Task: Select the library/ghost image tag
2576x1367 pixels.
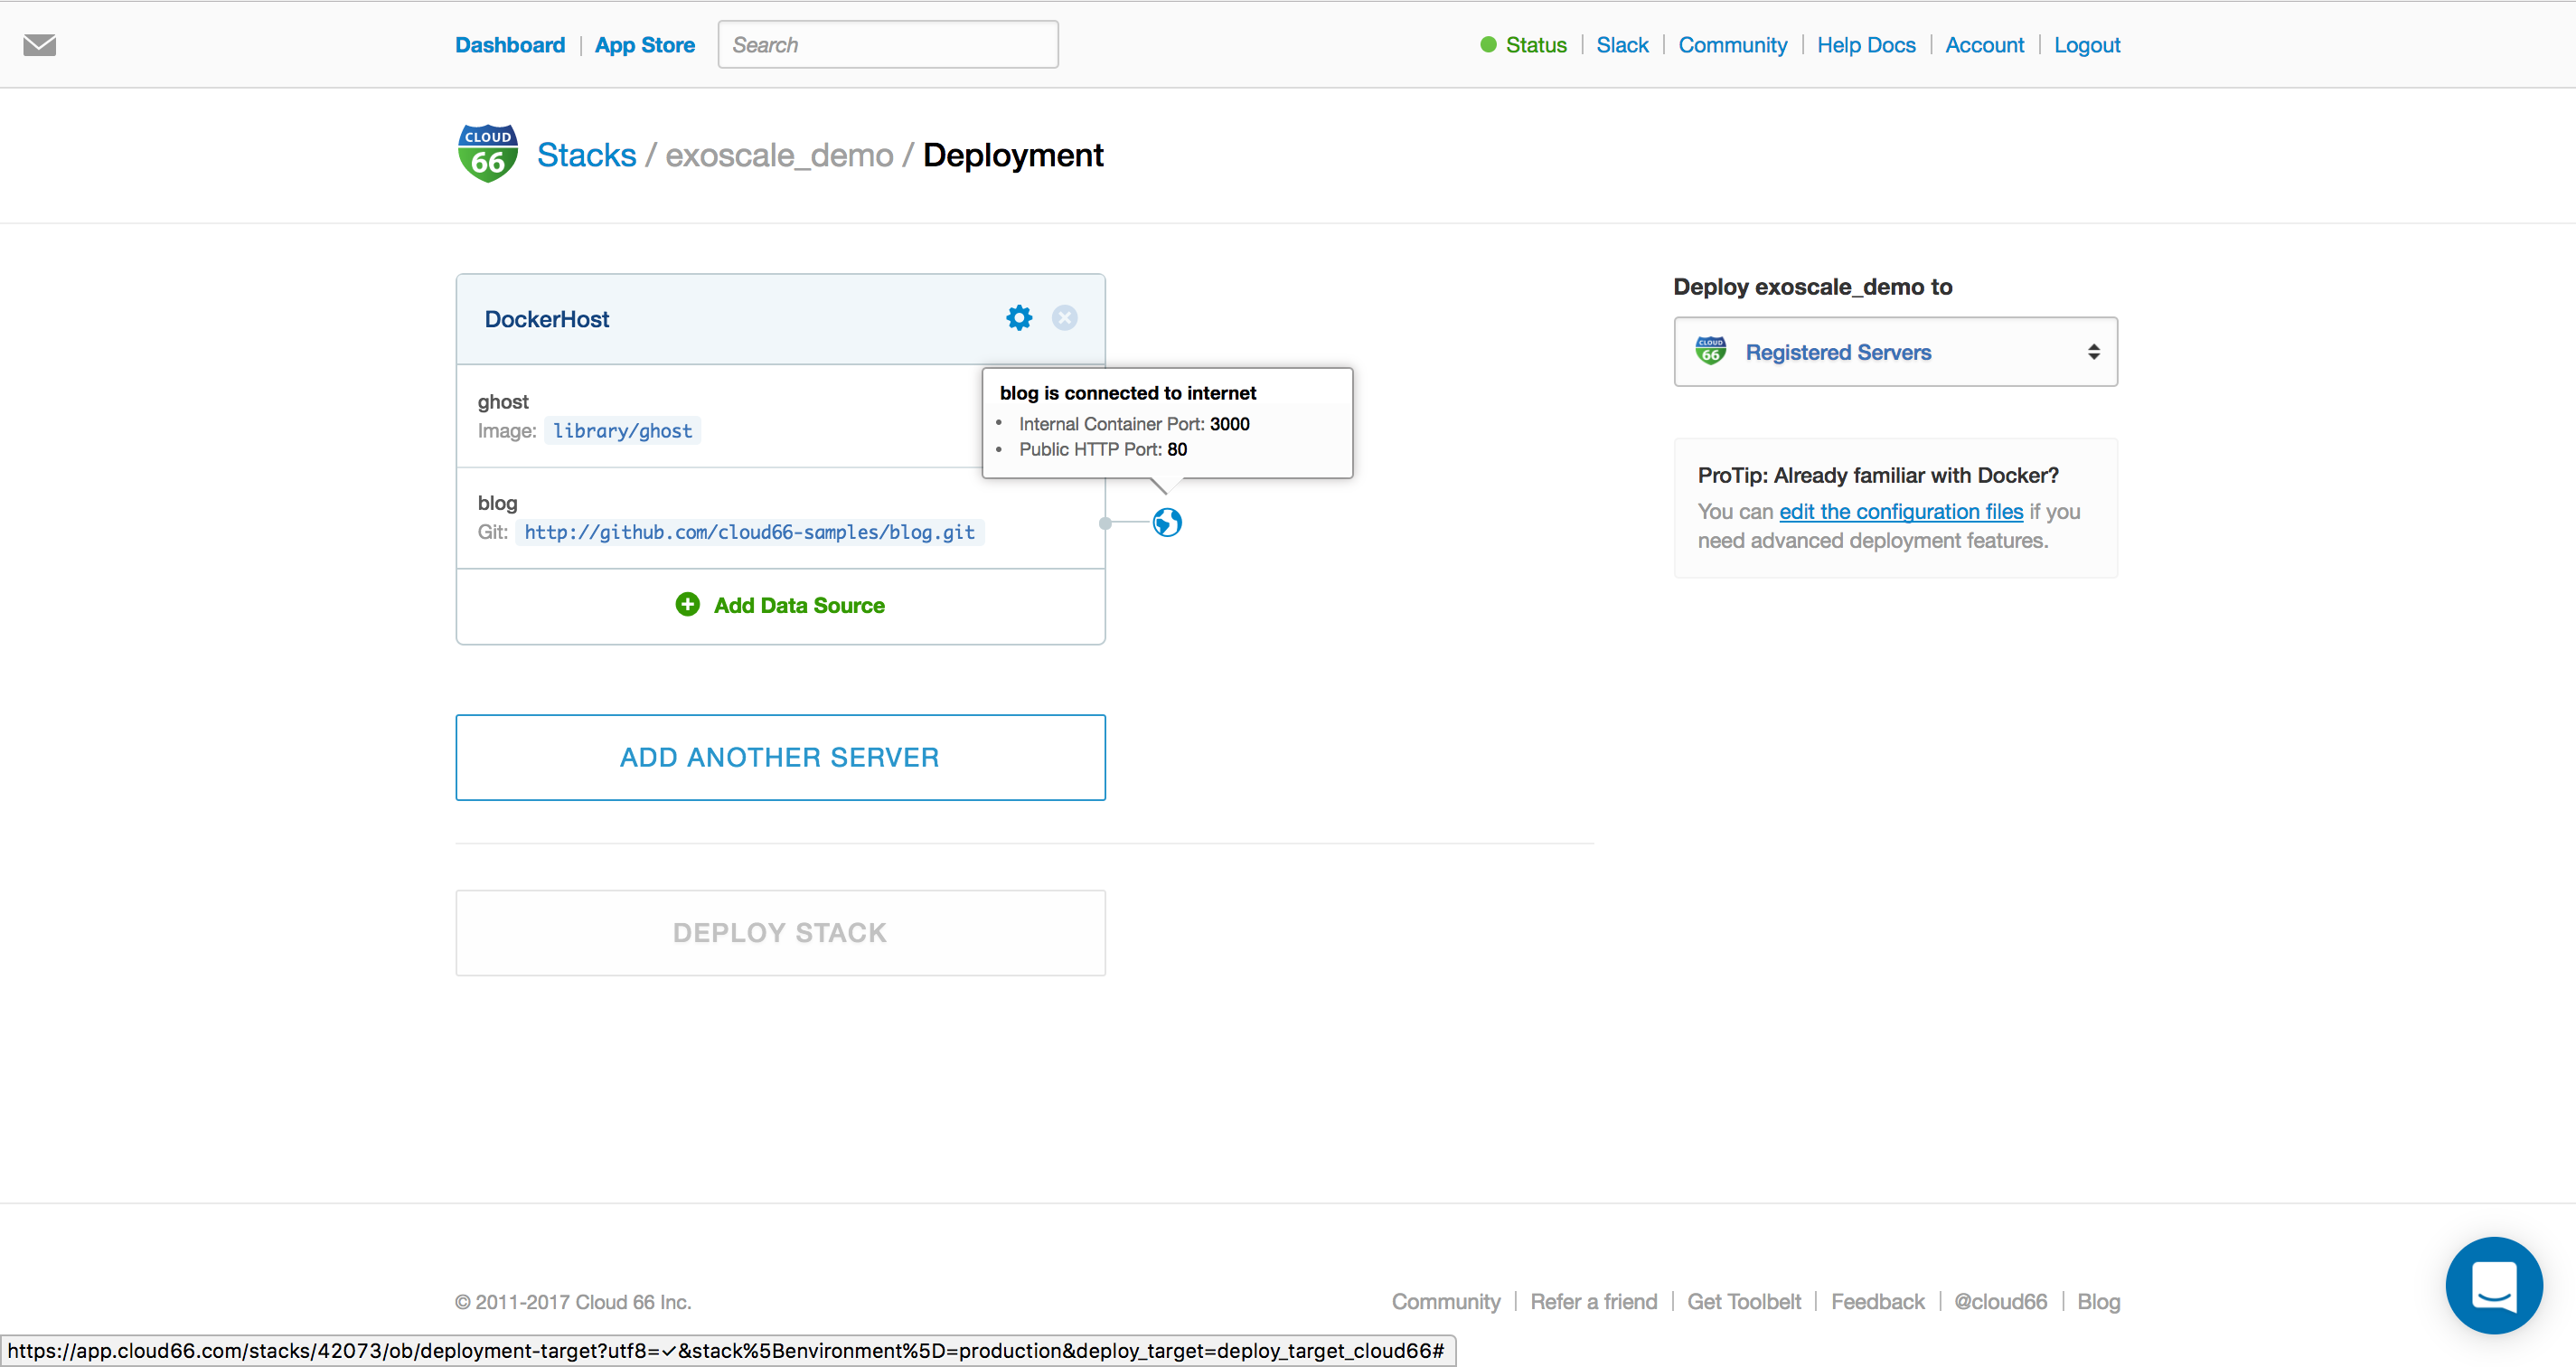Action: pos(621,430)
